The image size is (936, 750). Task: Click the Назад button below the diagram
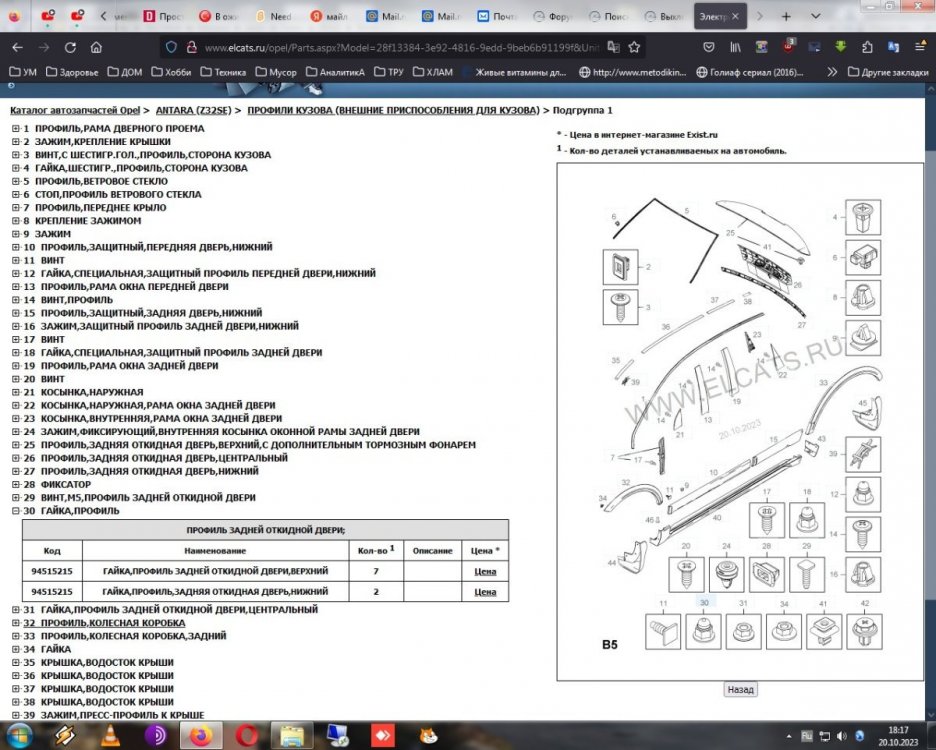tap(740, 690)
